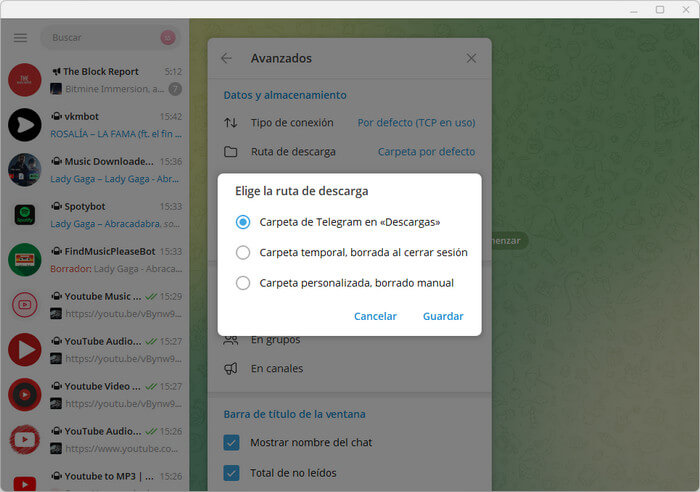Open Por defecto (TCP en uso) setting

[416, 122]
